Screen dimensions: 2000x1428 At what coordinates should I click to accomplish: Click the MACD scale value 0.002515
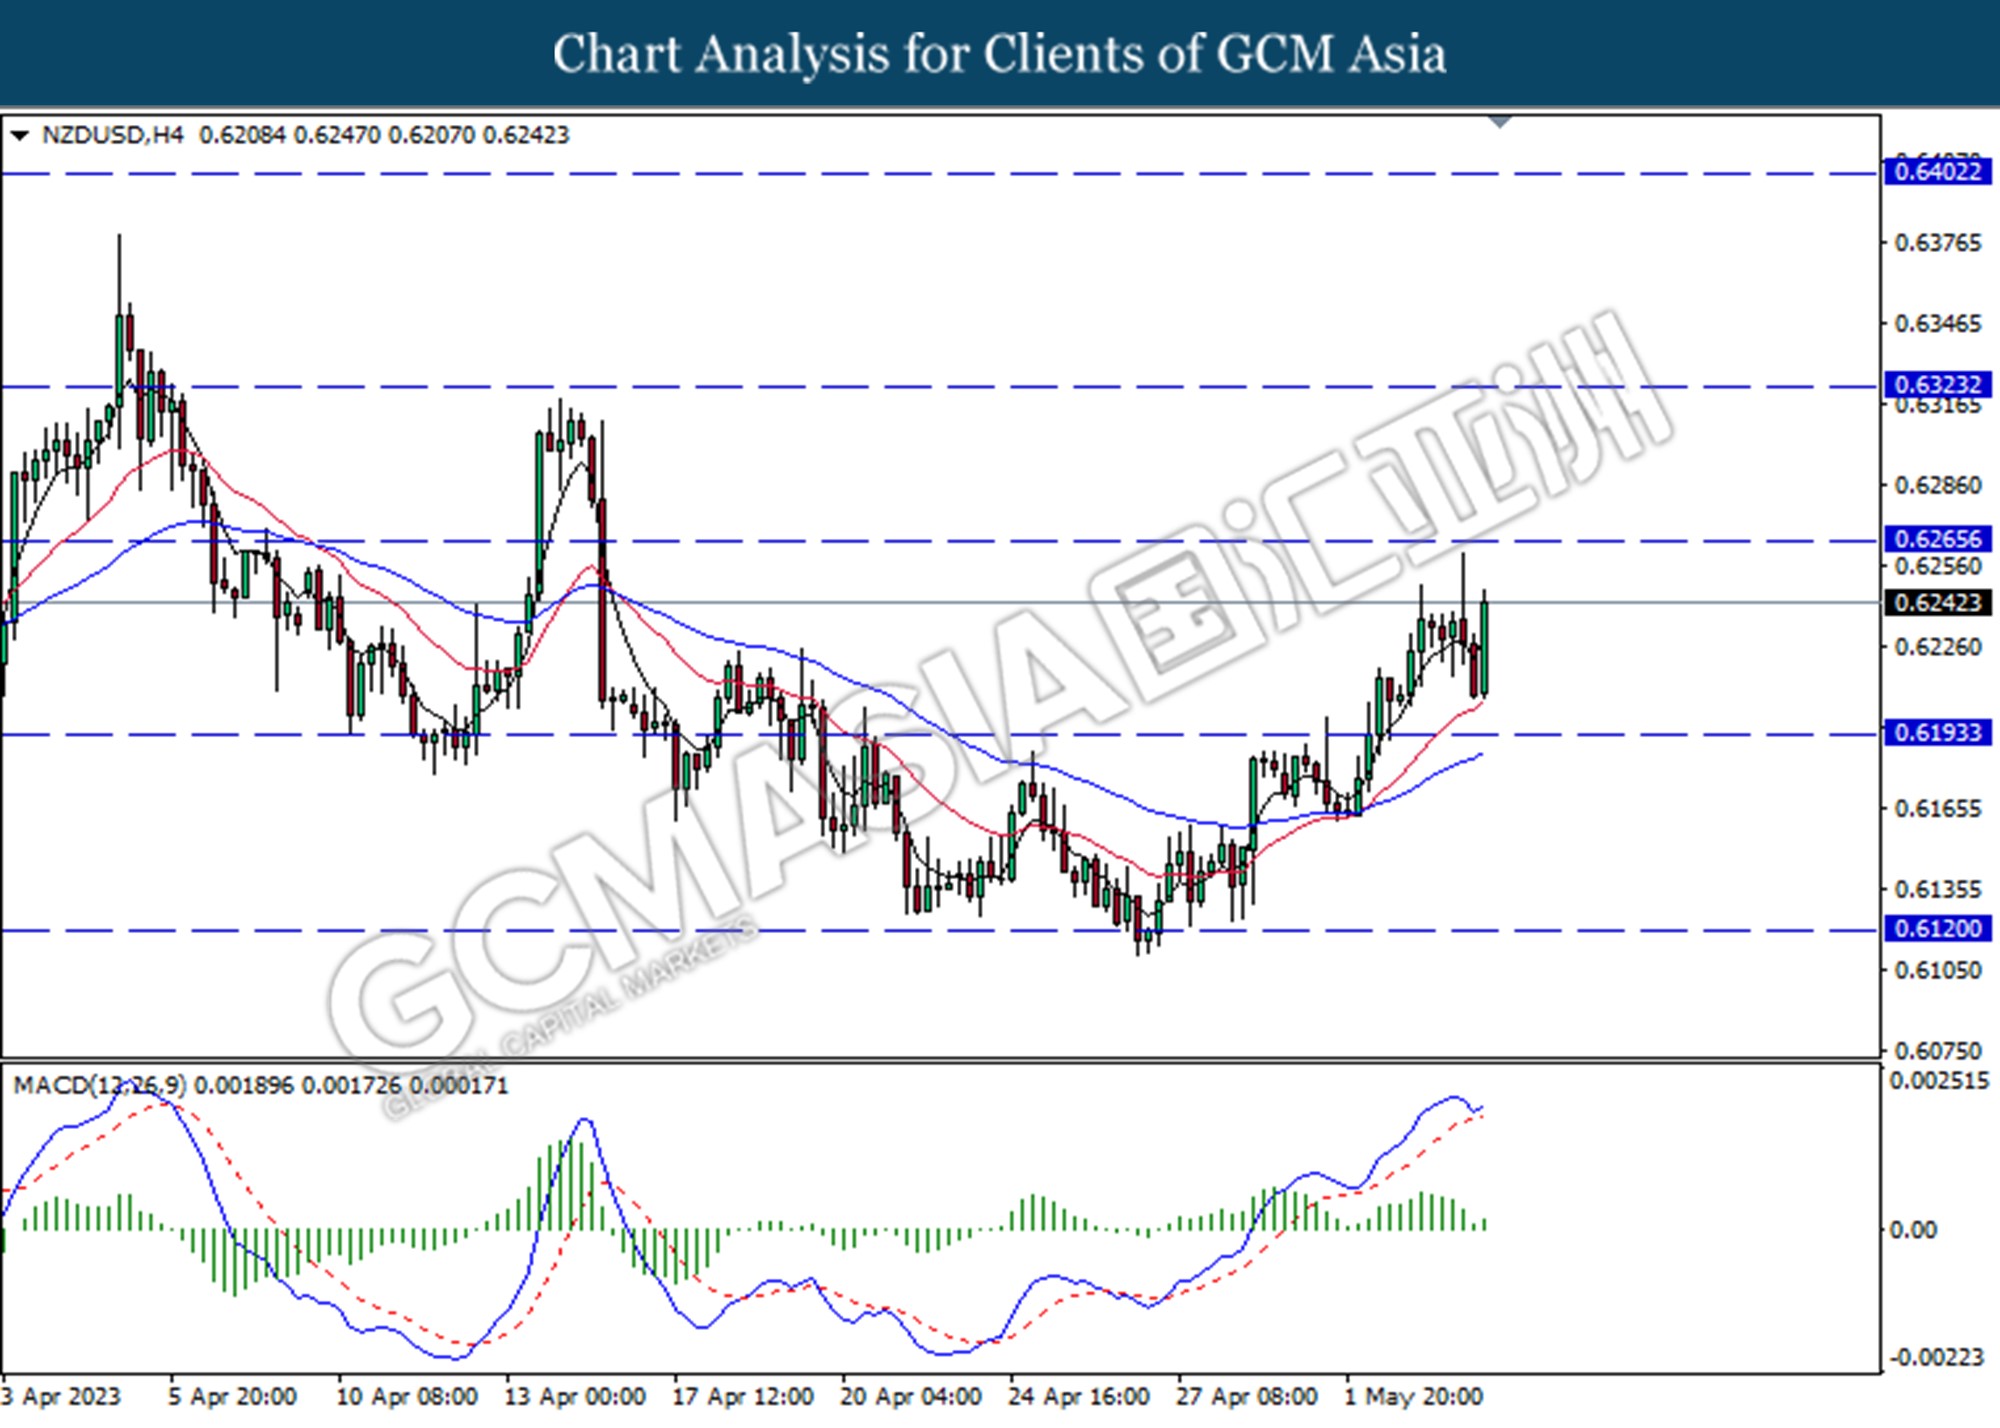pos(1939,1081)
